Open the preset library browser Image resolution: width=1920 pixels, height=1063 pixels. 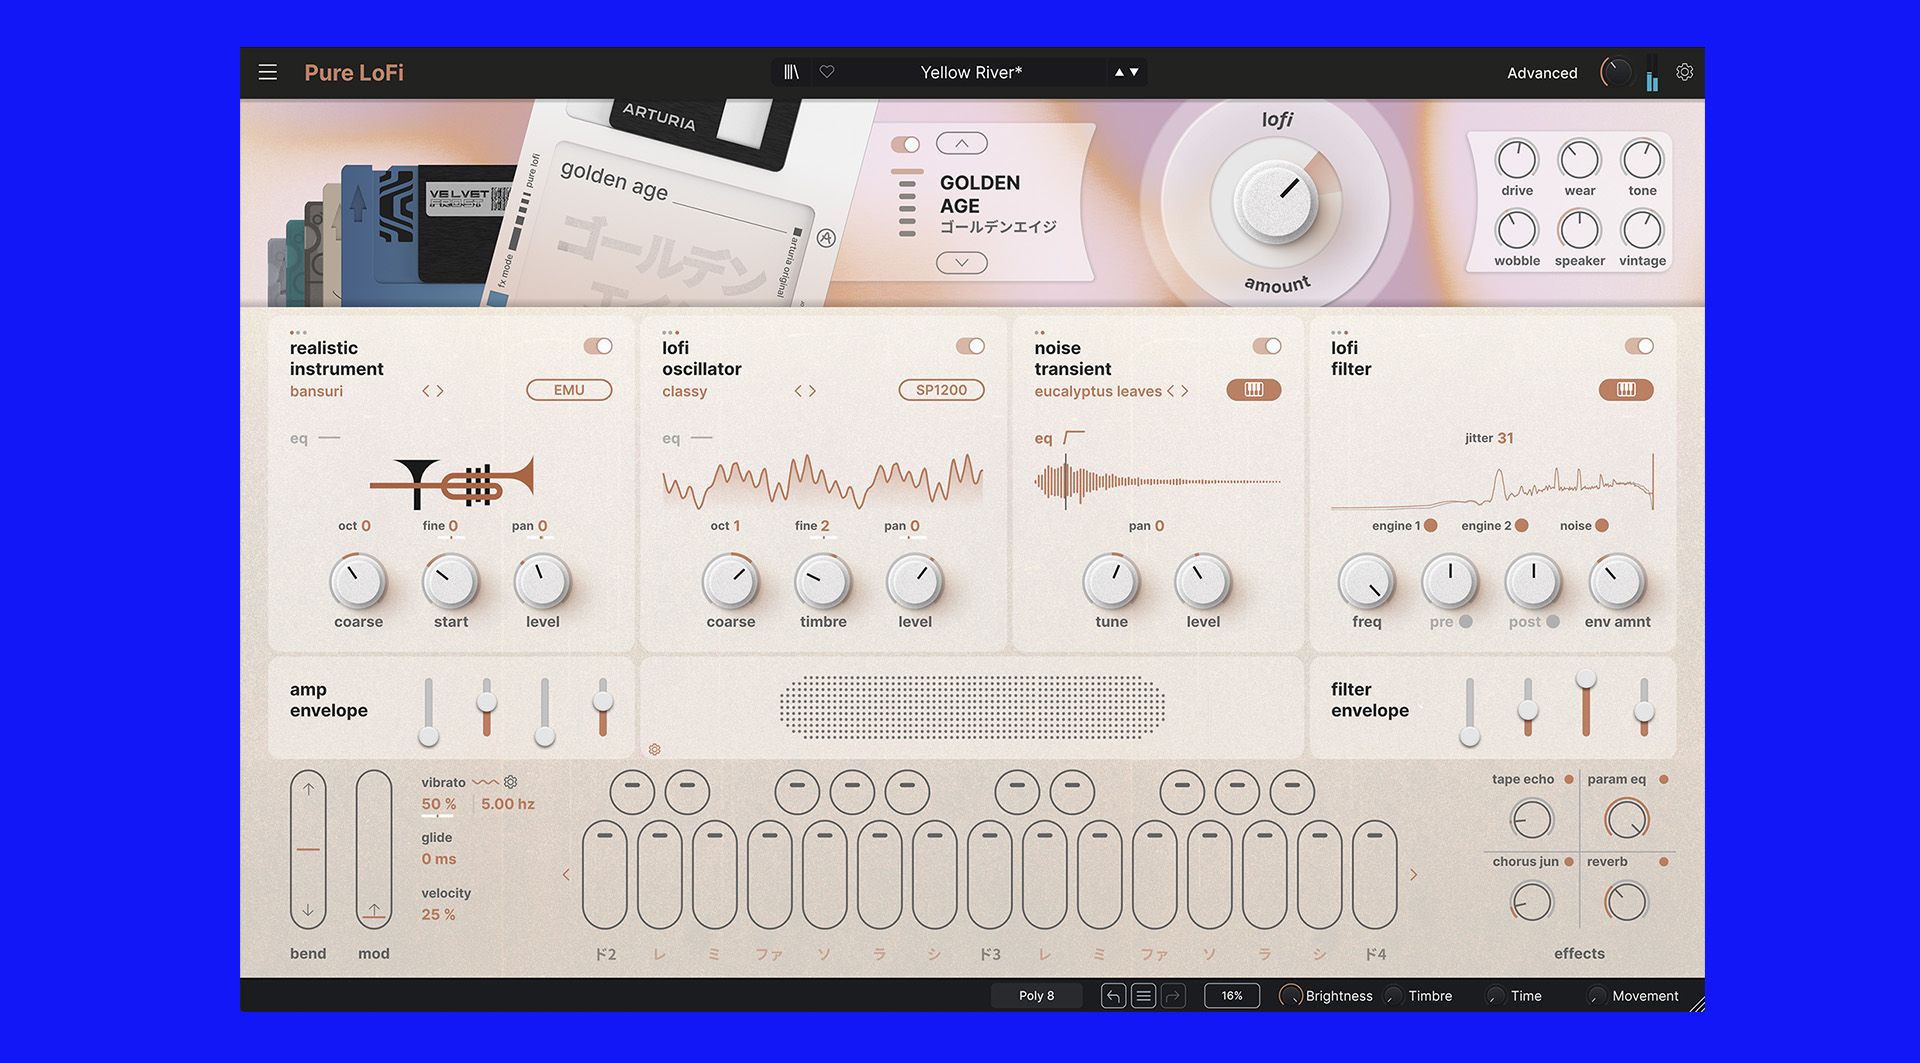click(791, 72)
